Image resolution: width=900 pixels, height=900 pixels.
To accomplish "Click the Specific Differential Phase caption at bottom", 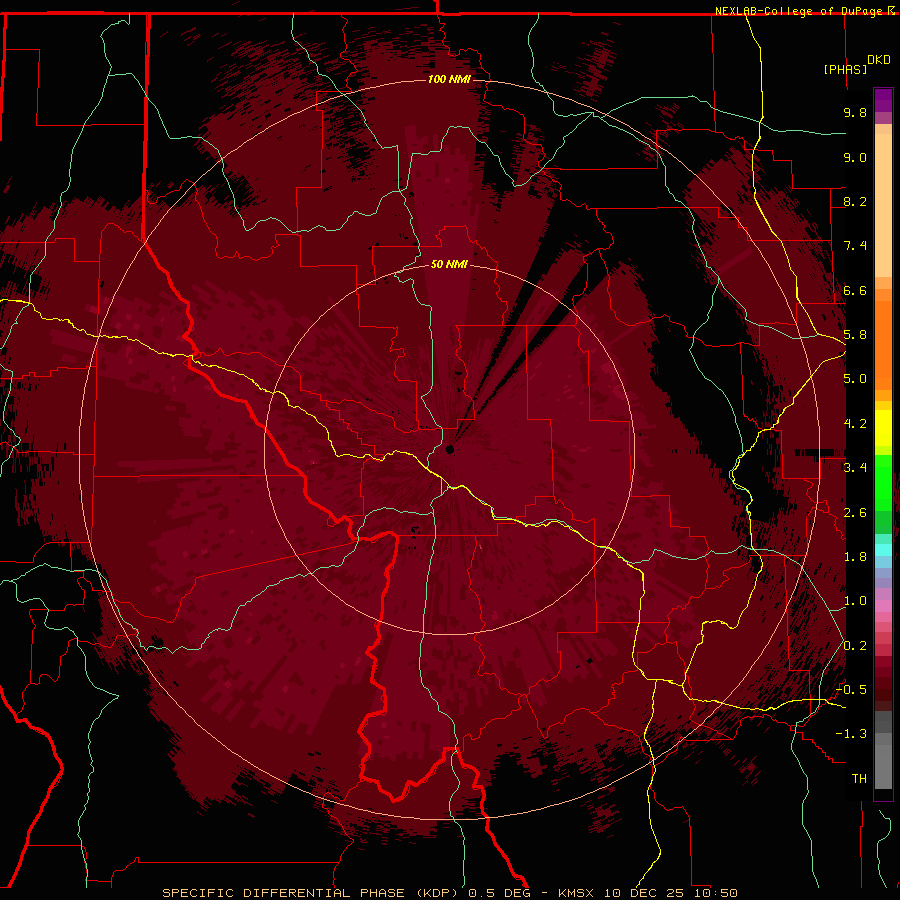I will [449, 893].
